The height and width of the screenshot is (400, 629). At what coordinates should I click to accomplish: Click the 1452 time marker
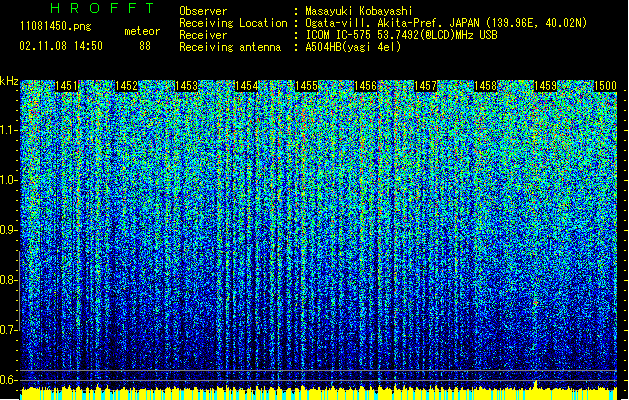[126, 86]
